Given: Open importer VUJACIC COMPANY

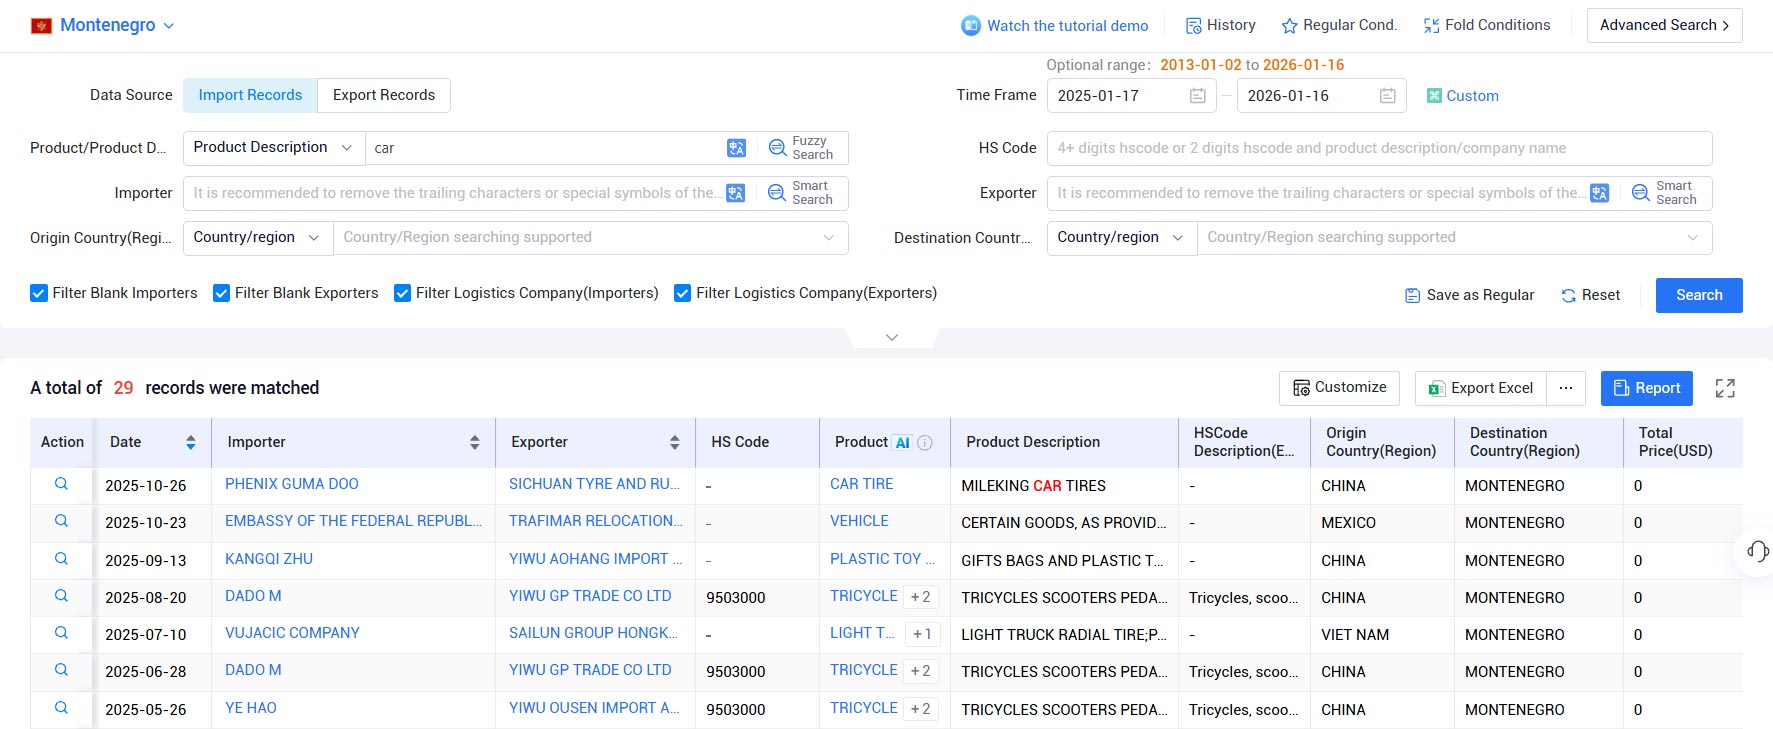Looking at the screenshot, I should tap(292, 633).
